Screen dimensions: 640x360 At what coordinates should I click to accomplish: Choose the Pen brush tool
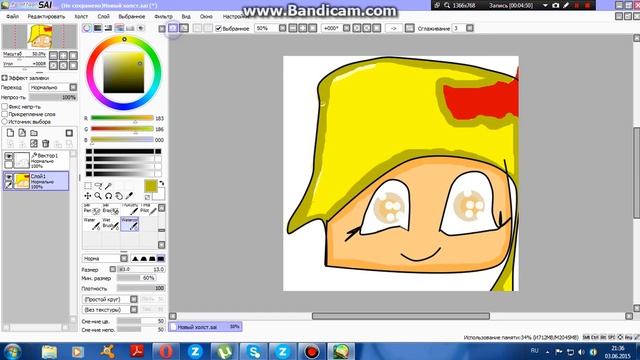pos(92,209)
